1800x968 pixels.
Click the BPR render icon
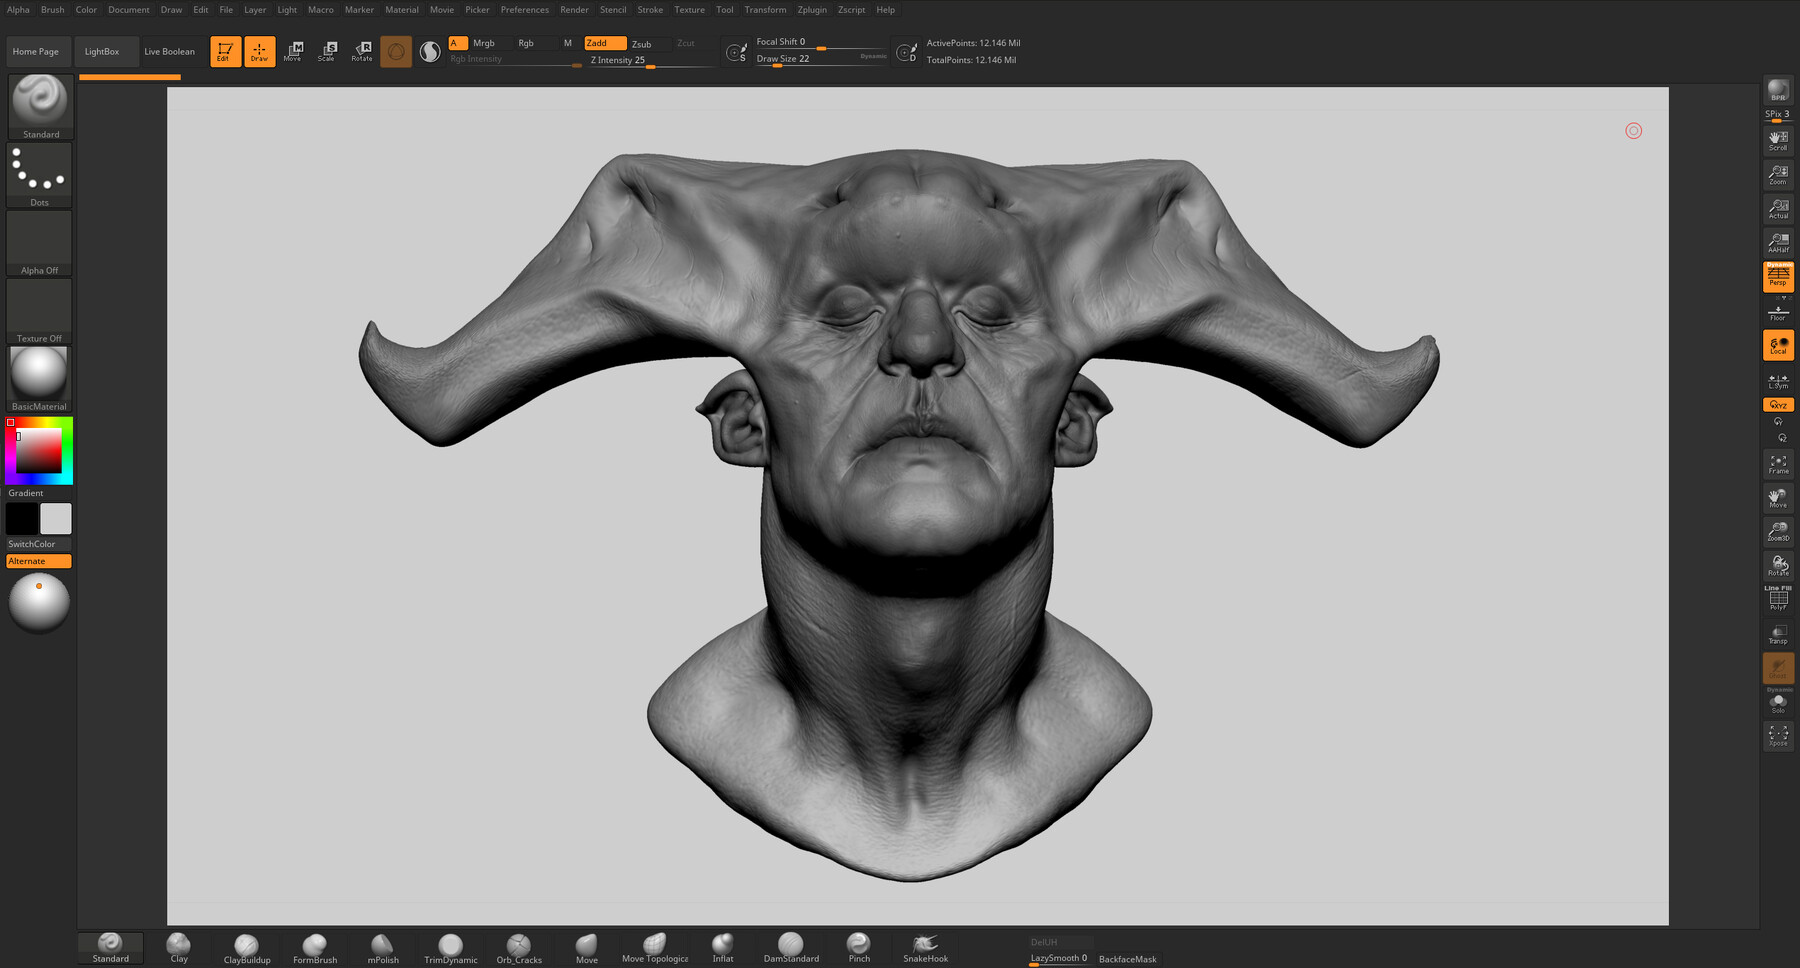point(1778,91)
